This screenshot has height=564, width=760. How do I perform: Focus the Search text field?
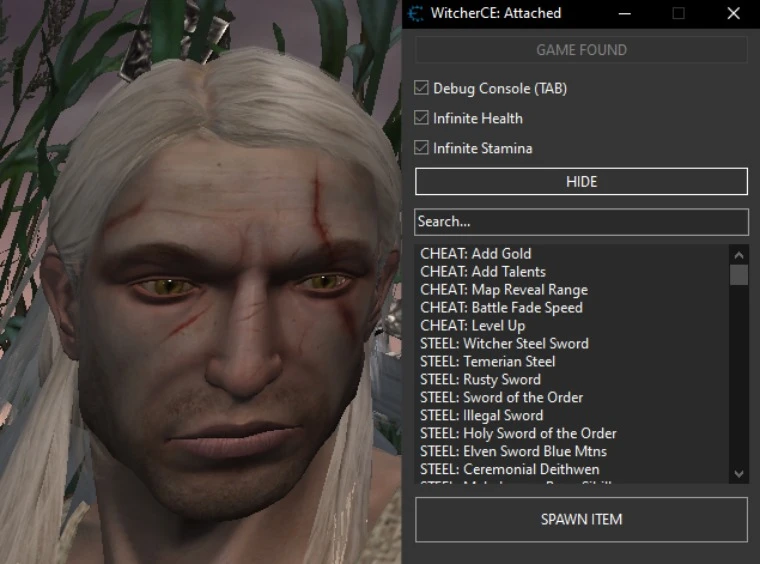(x=581, y=222)
